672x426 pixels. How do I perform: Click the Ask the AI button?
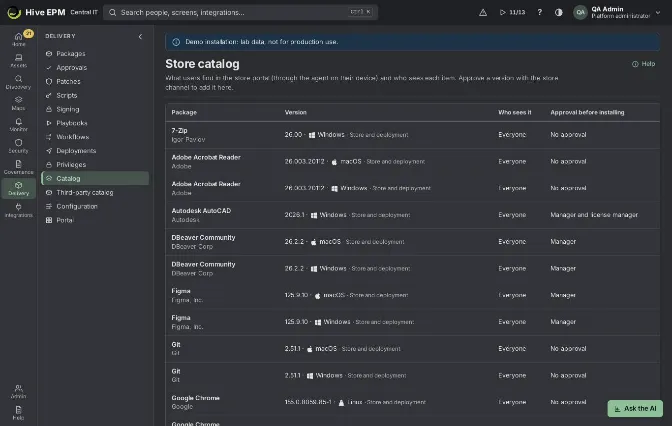click(x=635, y=408)
